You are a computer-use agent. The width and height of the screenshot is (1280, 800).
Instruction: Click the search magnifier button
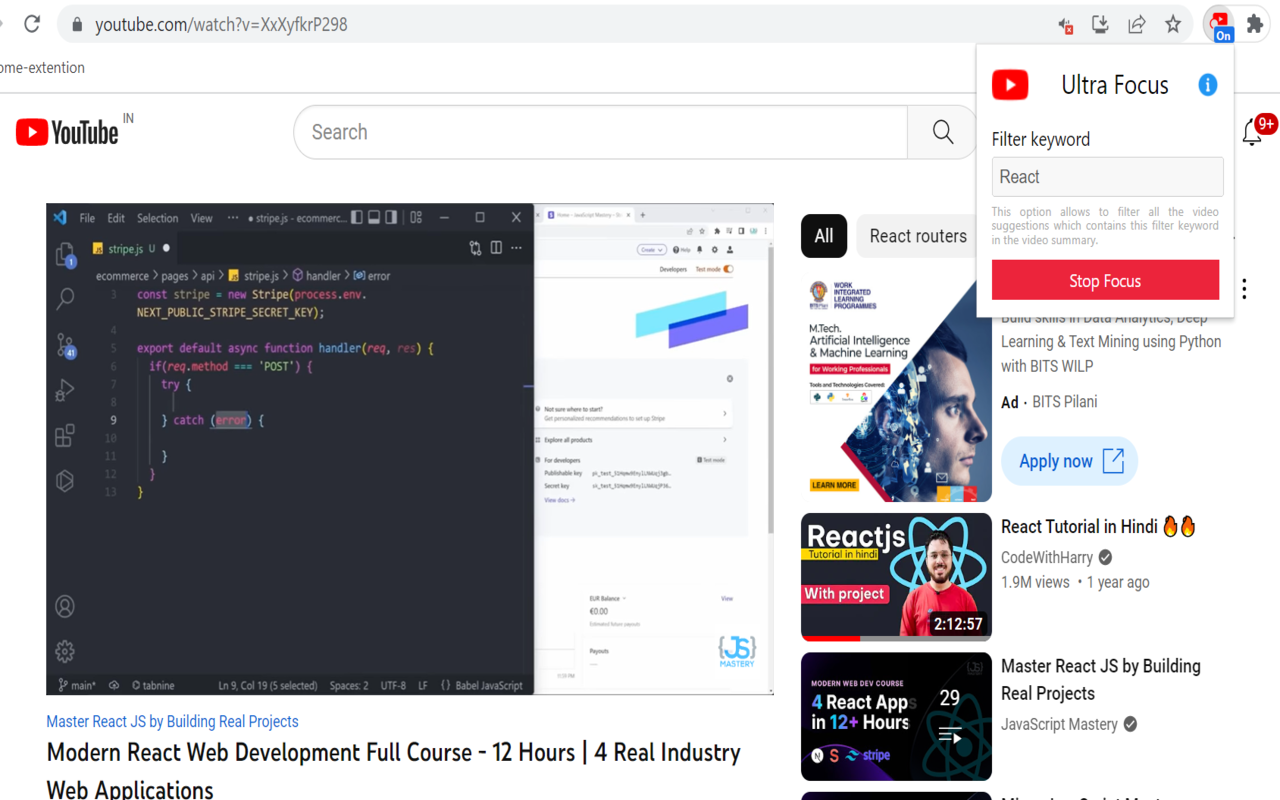point(942,132)
